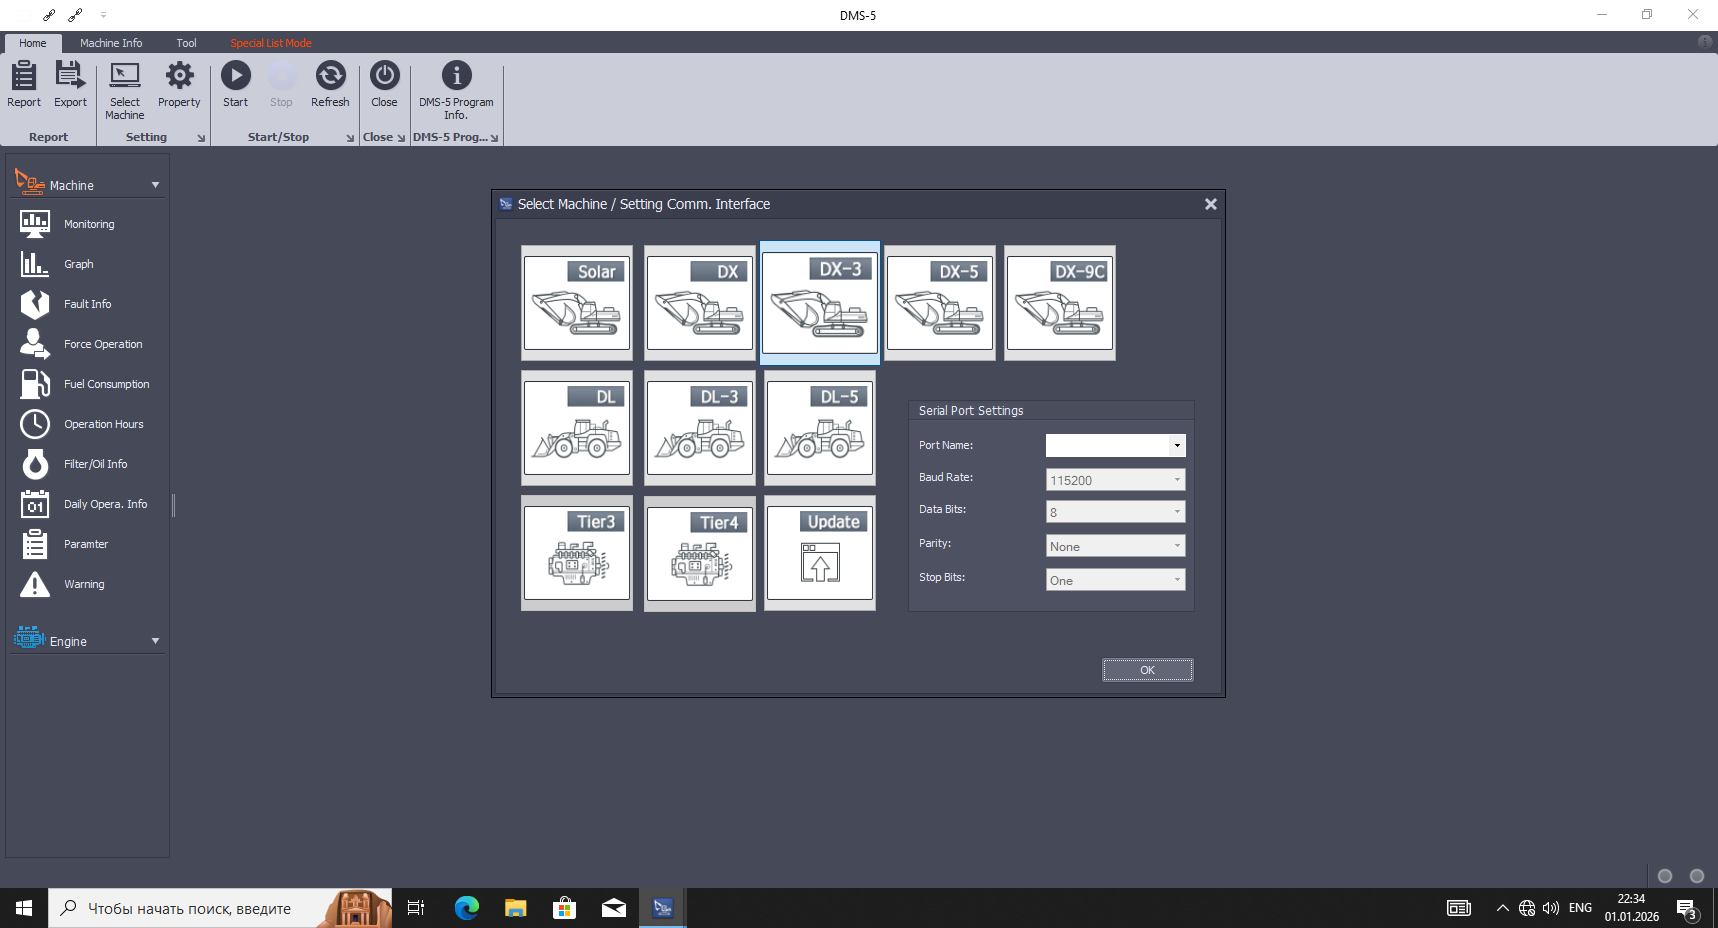
Task: Open DMS-5 Program Info
Action: coord(456,91)
